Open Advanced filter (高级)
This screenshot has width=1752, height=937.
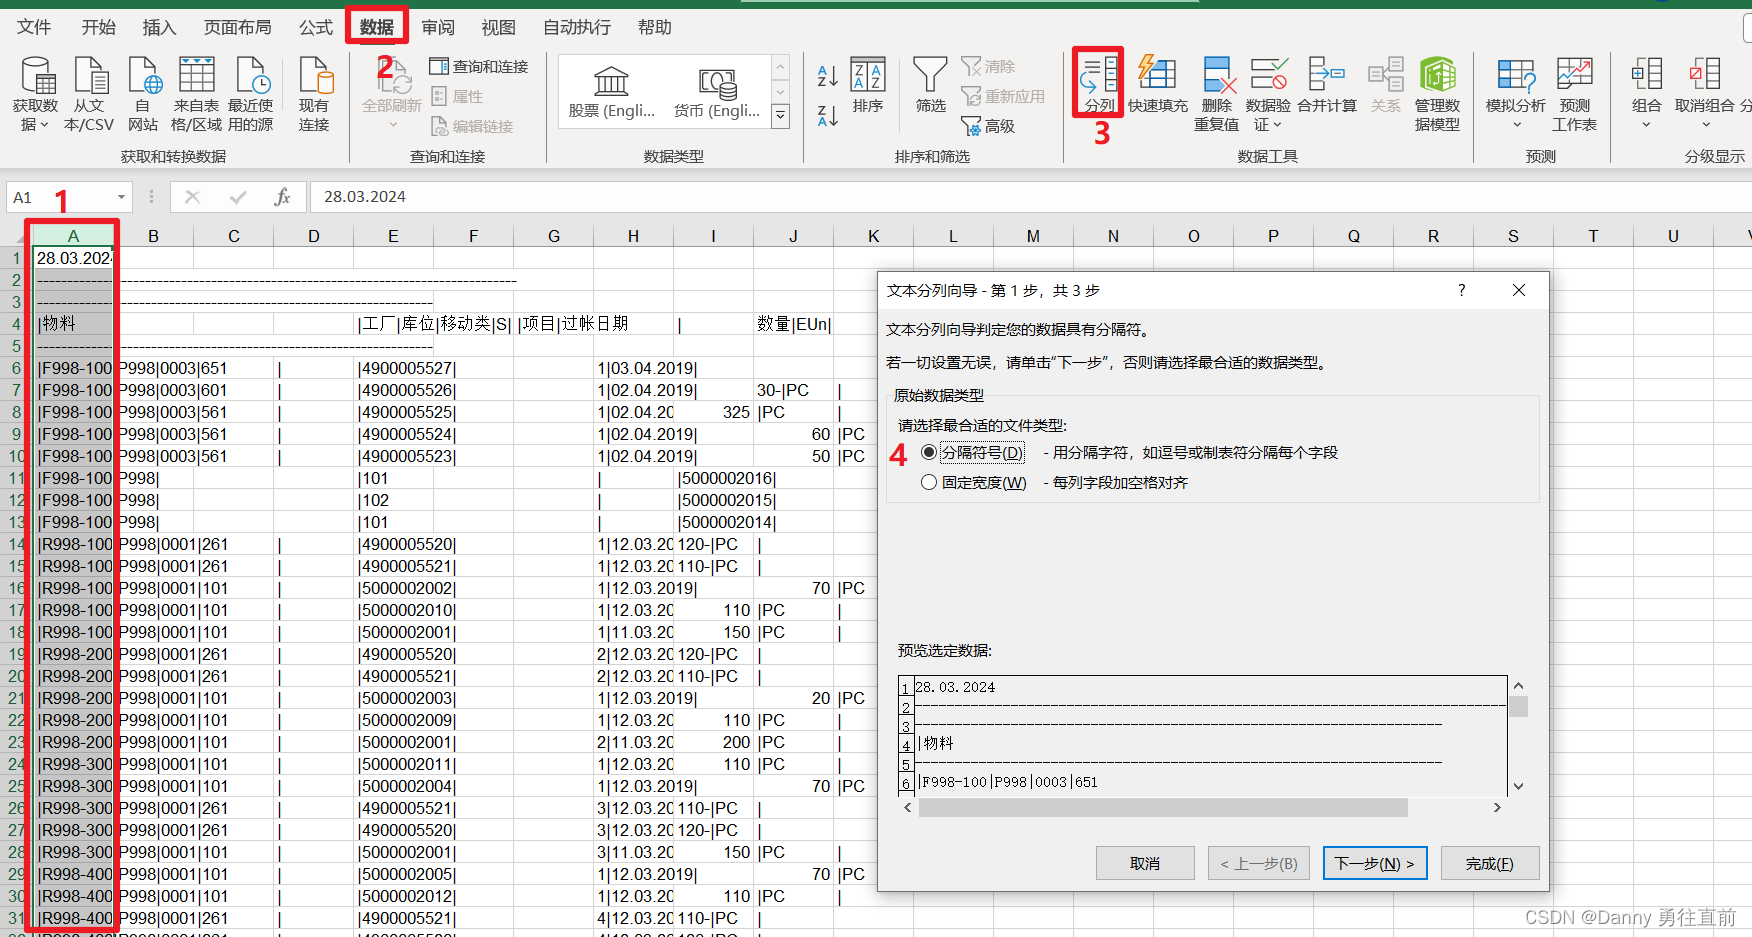pyautogui.click(x=988, y=126)
